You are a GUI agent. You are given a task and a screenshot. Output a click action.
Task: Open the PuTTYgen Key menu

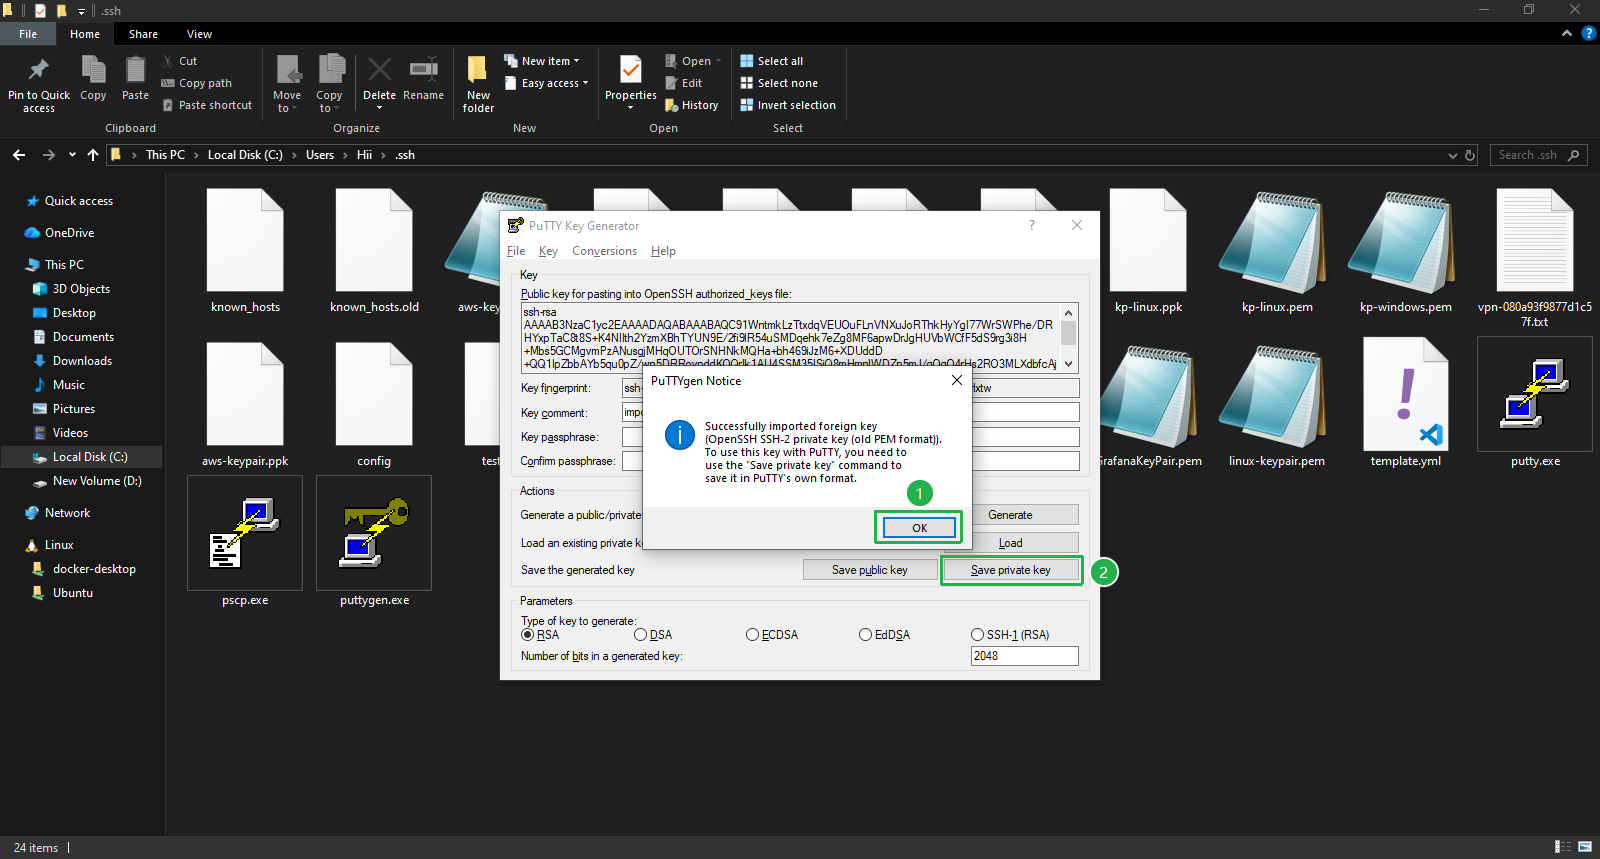click(548, 251)
